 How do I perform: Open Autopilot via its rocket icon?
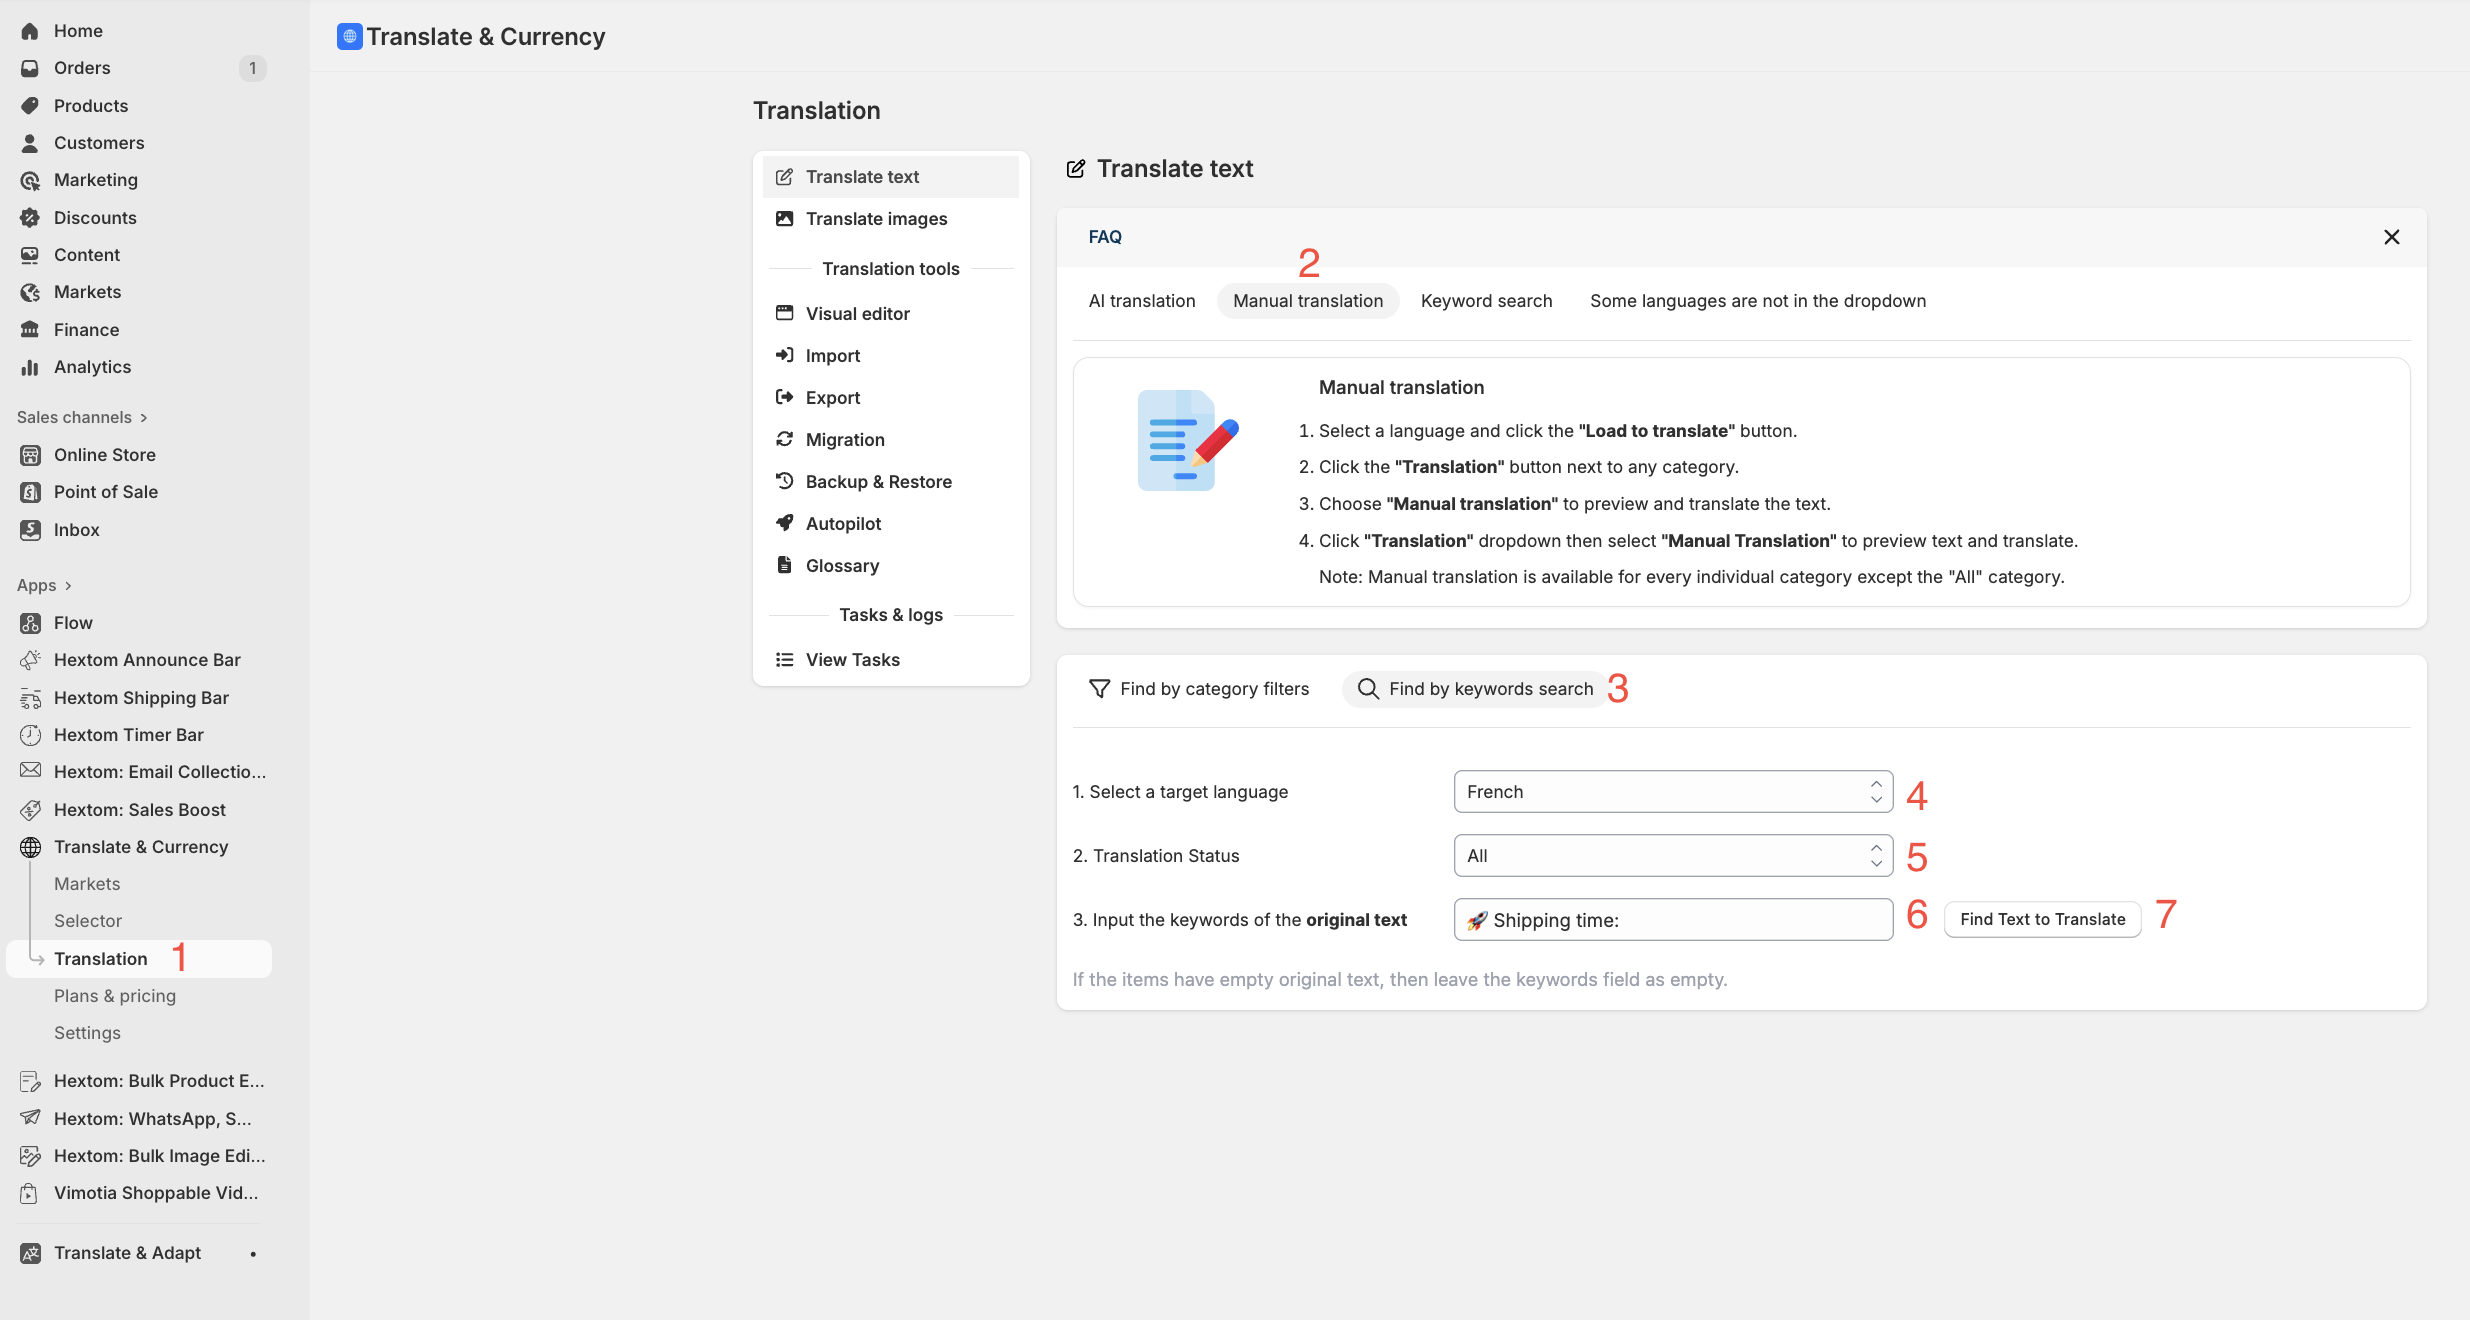[785, 523]
